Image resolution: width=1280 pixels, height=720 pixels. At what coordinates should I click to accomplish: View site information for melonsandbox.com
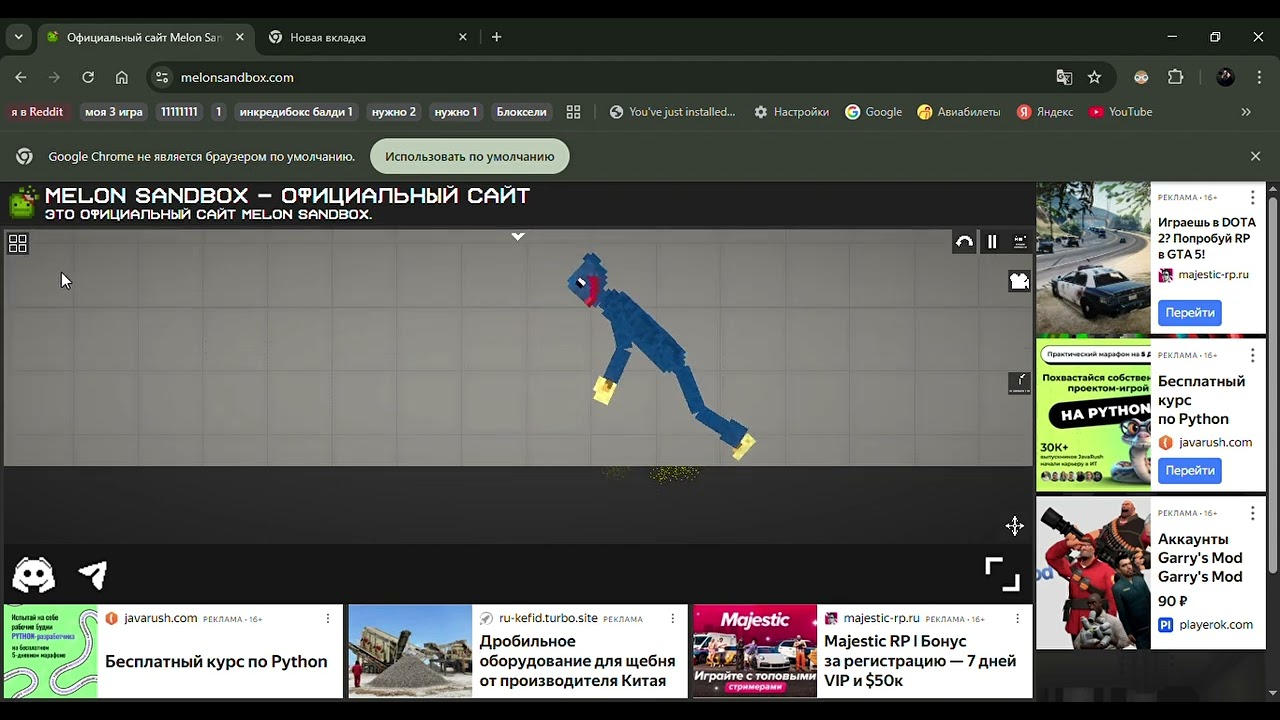(163, 77)
